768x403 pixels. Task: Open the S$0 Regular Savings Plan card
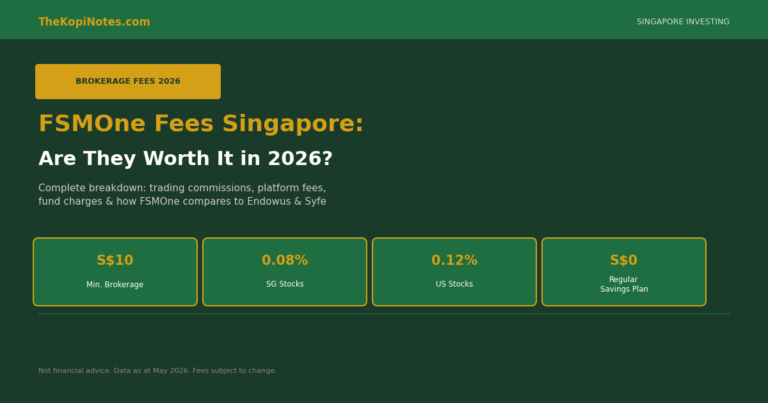(624, 272)
